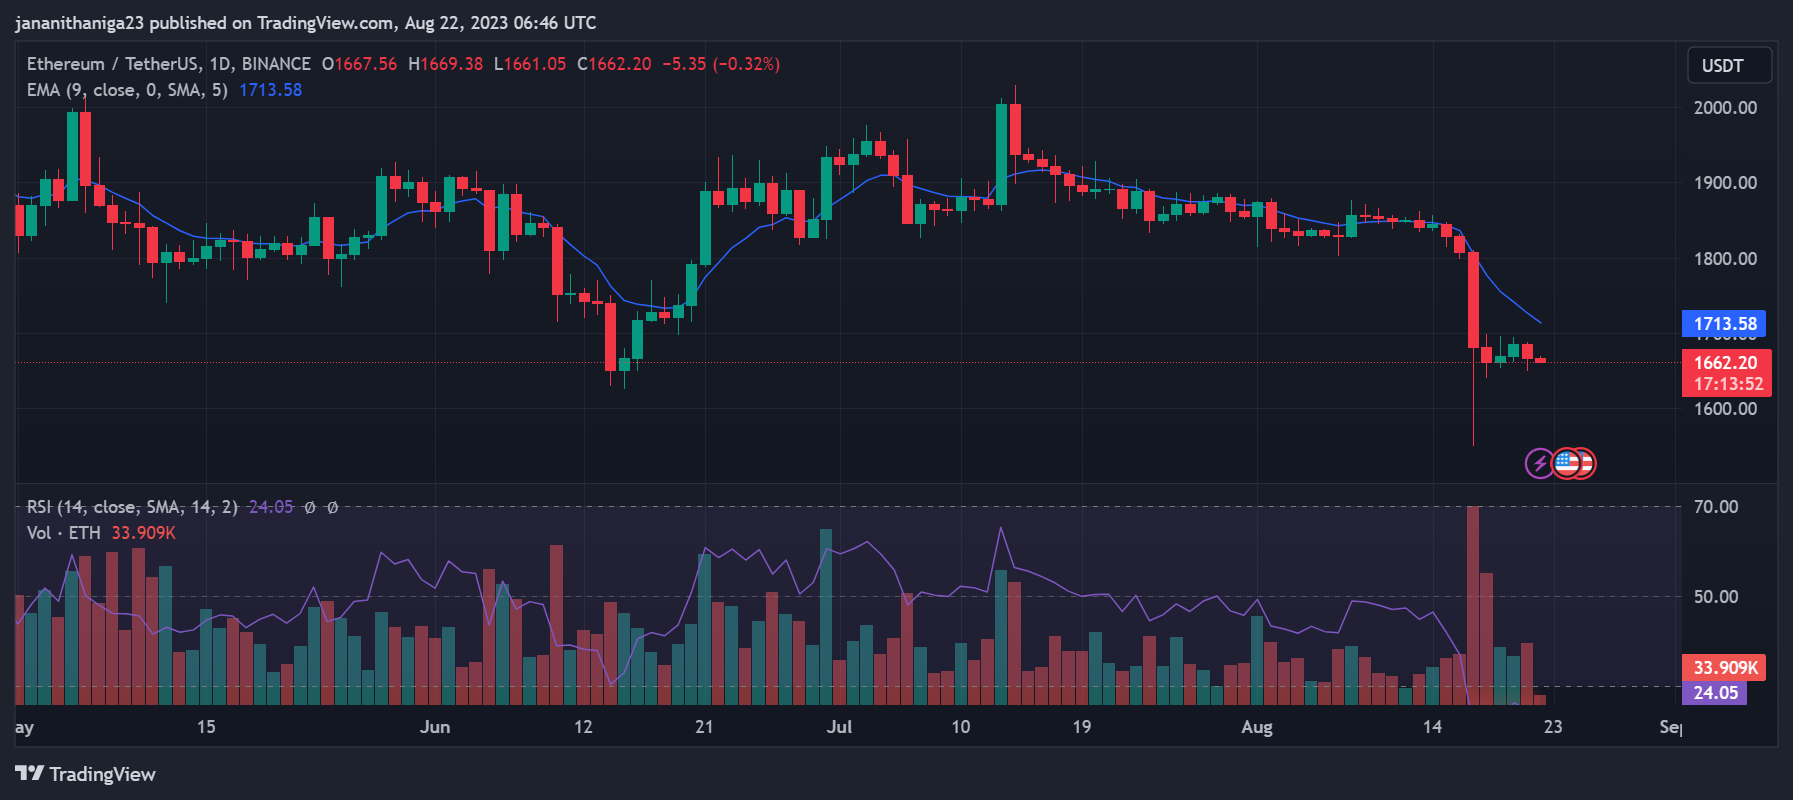Click the TradingView logo at bottom left
Viewport: 1793px width, 800px height.
tap(86, 774)
